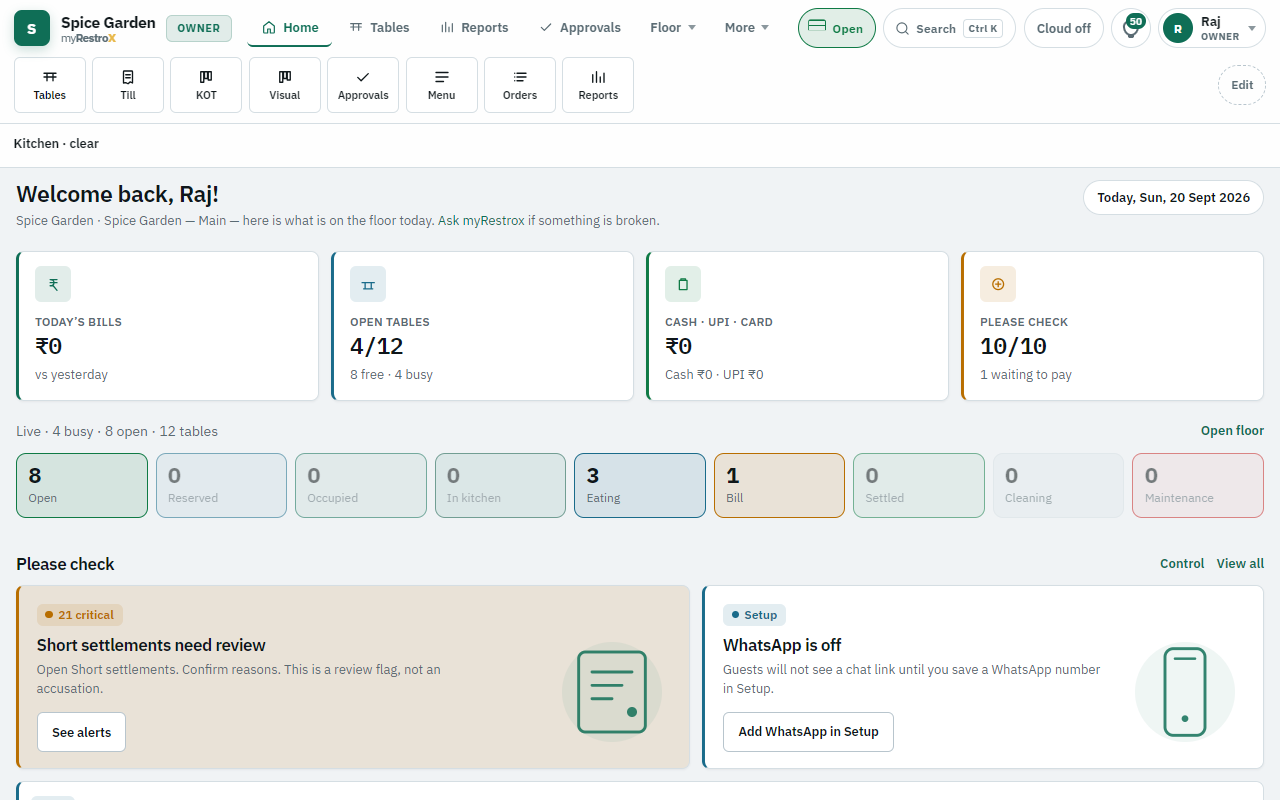
Task: Click the notification icon with 50 badge
Action: (x=1131, y=28)
